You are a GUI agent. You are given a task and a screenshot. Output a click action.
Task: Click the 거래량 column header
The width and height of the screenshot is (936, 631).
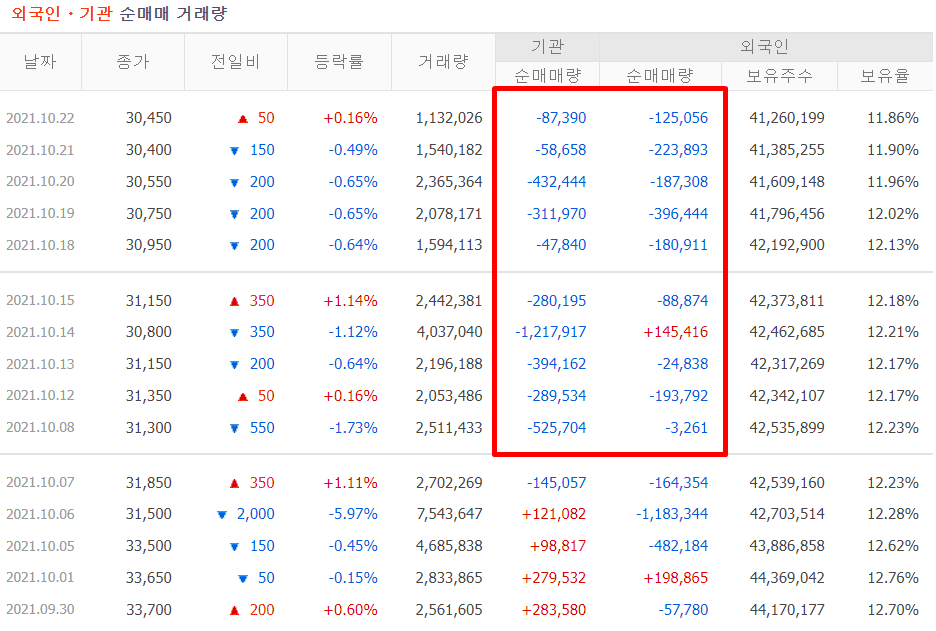[443, 61]
